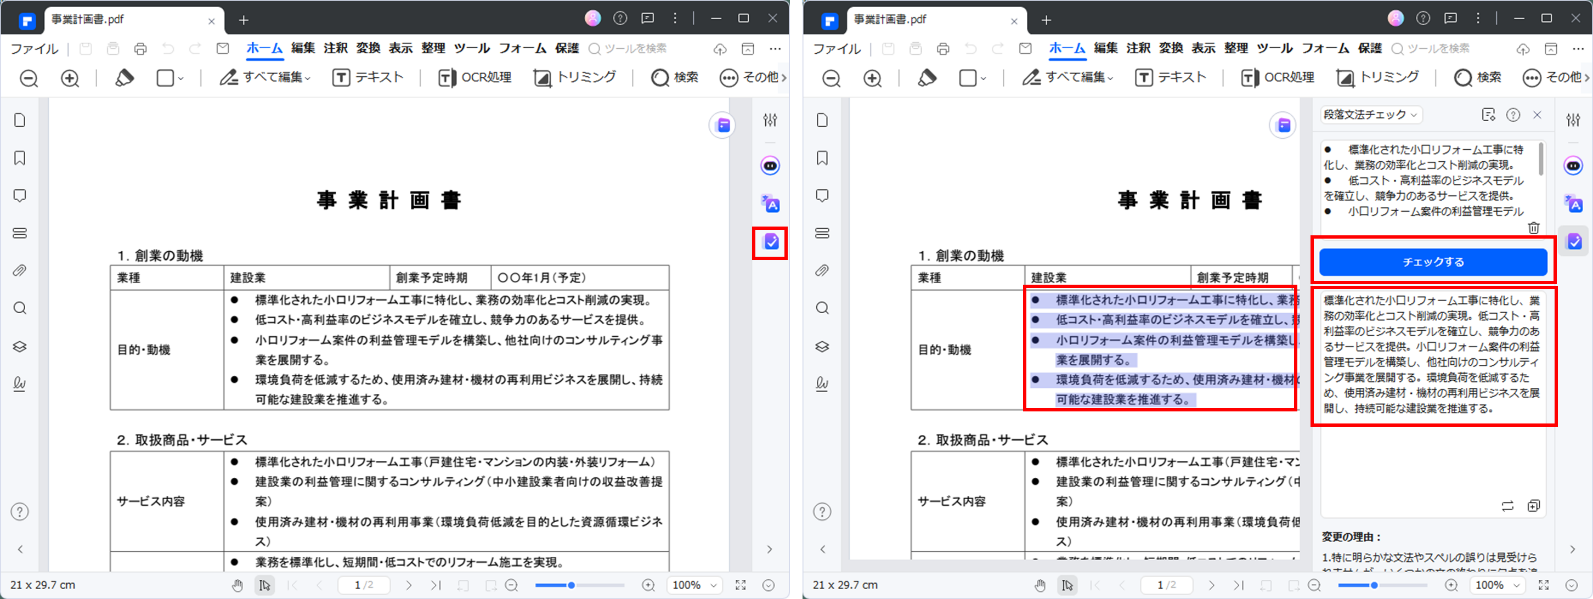Click zoom in magnifier in left window toolbar
Screen dimensions: 1593x599
tap(70, 78)
